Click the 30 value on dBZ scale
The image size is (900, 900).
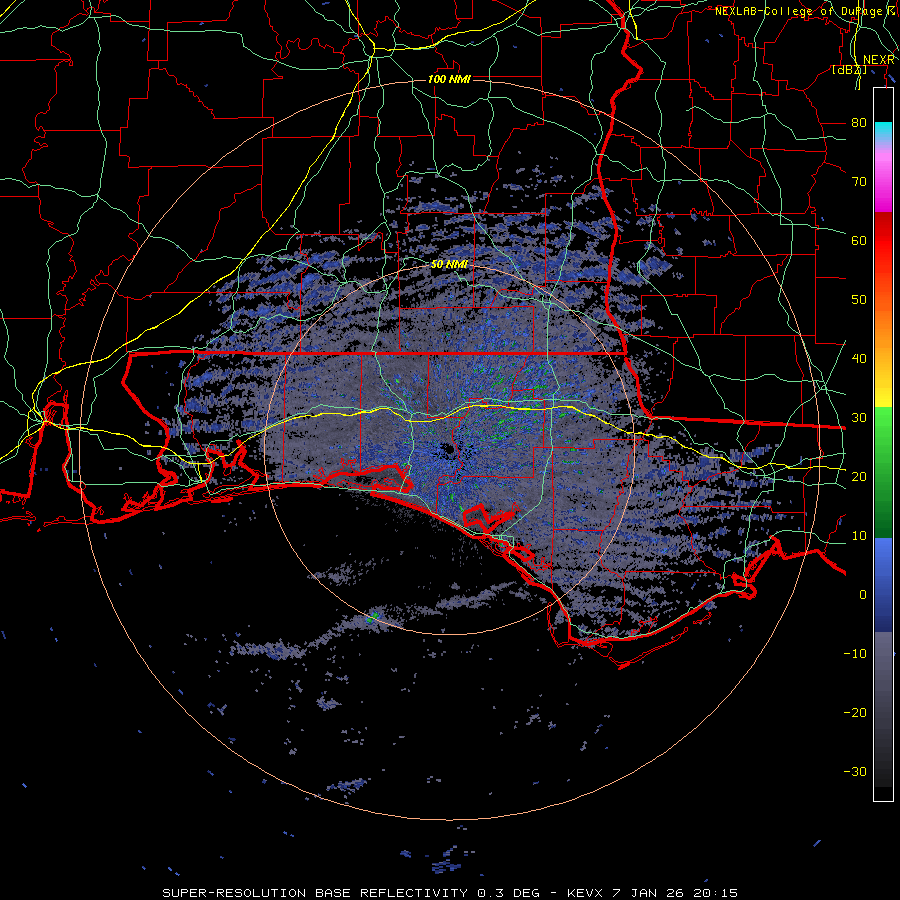pos(859,418)
